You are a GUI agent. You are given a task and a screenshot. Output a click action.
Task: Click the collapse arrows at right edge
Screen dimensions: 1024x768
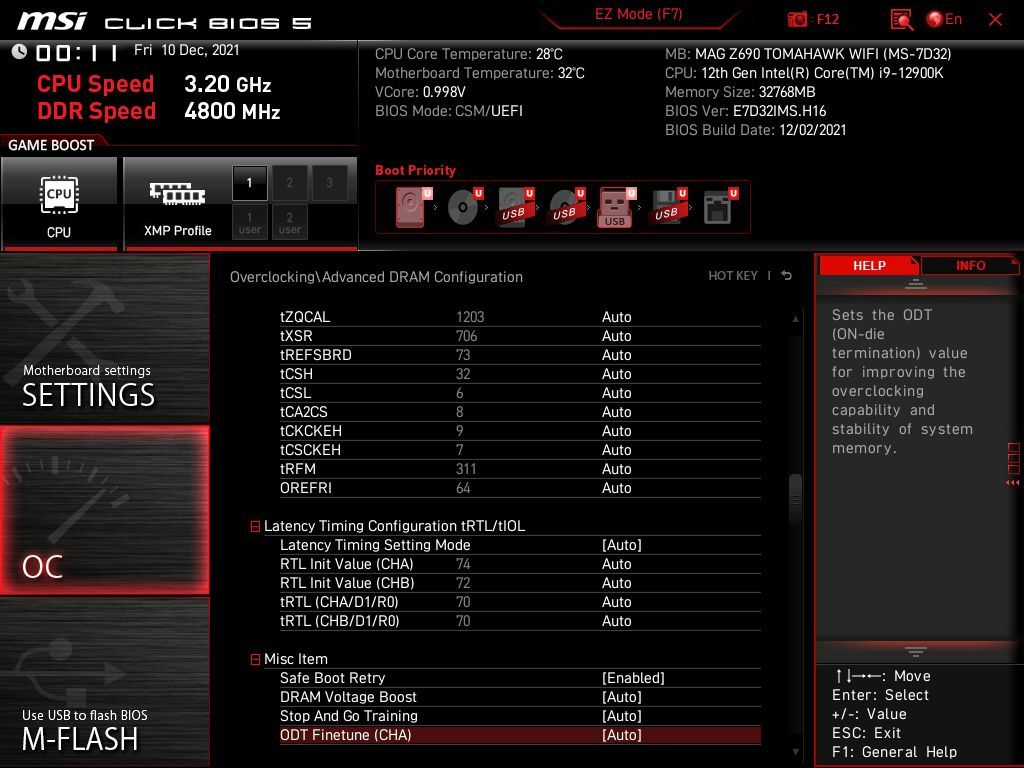[x=1013, y=483]
